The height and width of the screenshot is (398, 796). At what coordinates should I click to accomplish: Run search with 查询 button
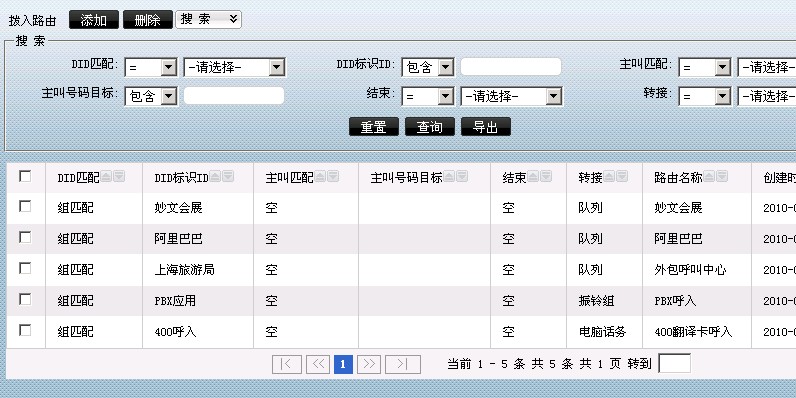click(x=429, y=127)
